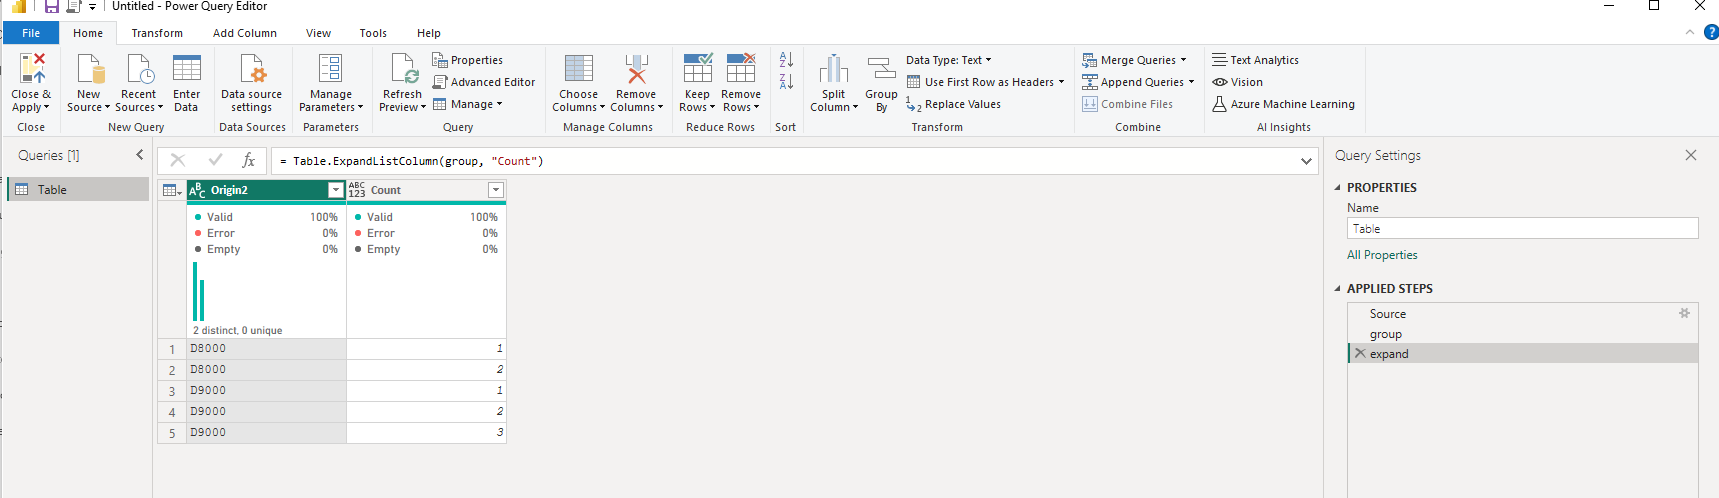Switch to the View tab
This screenshot has height=498, width=1719.
coord(318,33)
